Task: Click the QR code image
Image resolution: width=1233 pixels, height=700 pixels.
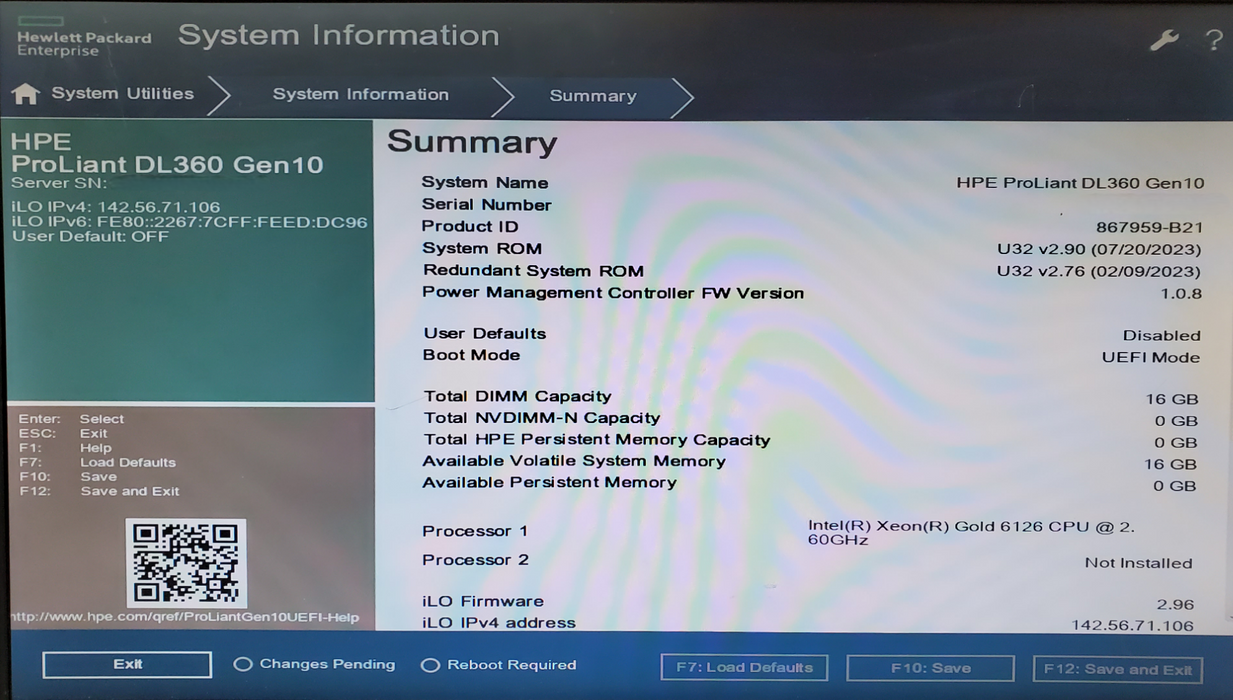Action: pos(186,563)
